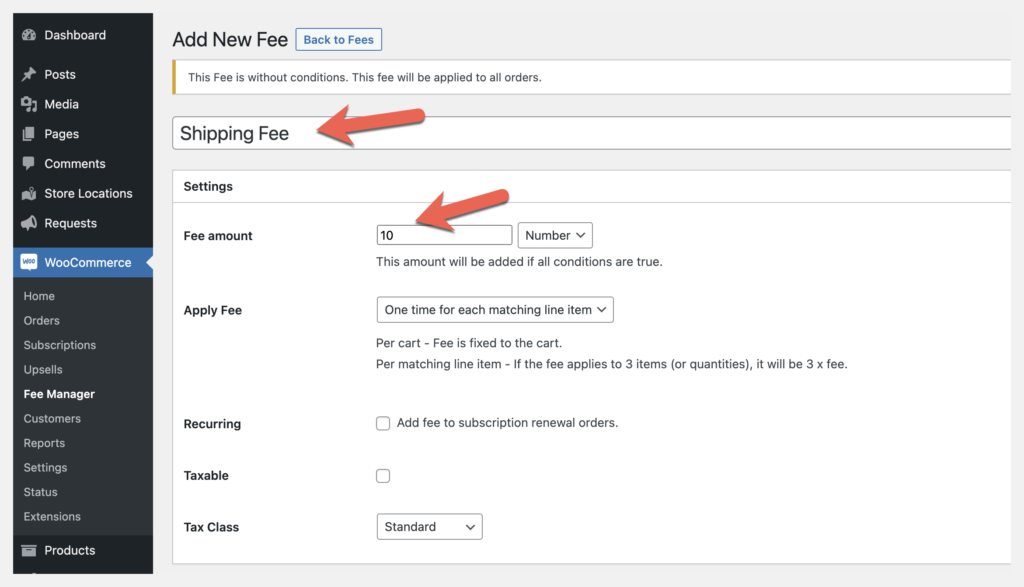This screenshot has width=1024, height=587.
Task: Open Requests via the megaphone icon
Action: pos(27,223)
